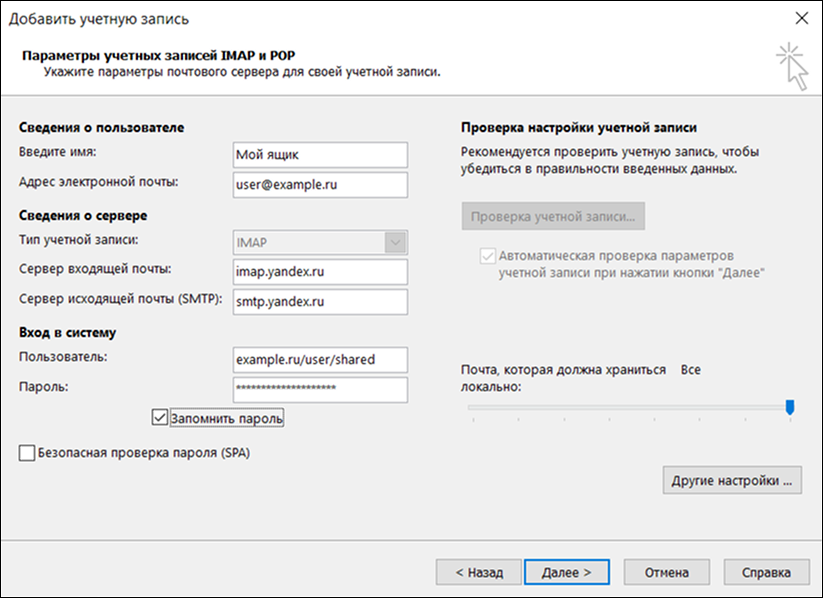The height and width of the screenshot is (598, 823).
Task: Cancel setup with 'Отмена' button
Action: click(666, 572)
